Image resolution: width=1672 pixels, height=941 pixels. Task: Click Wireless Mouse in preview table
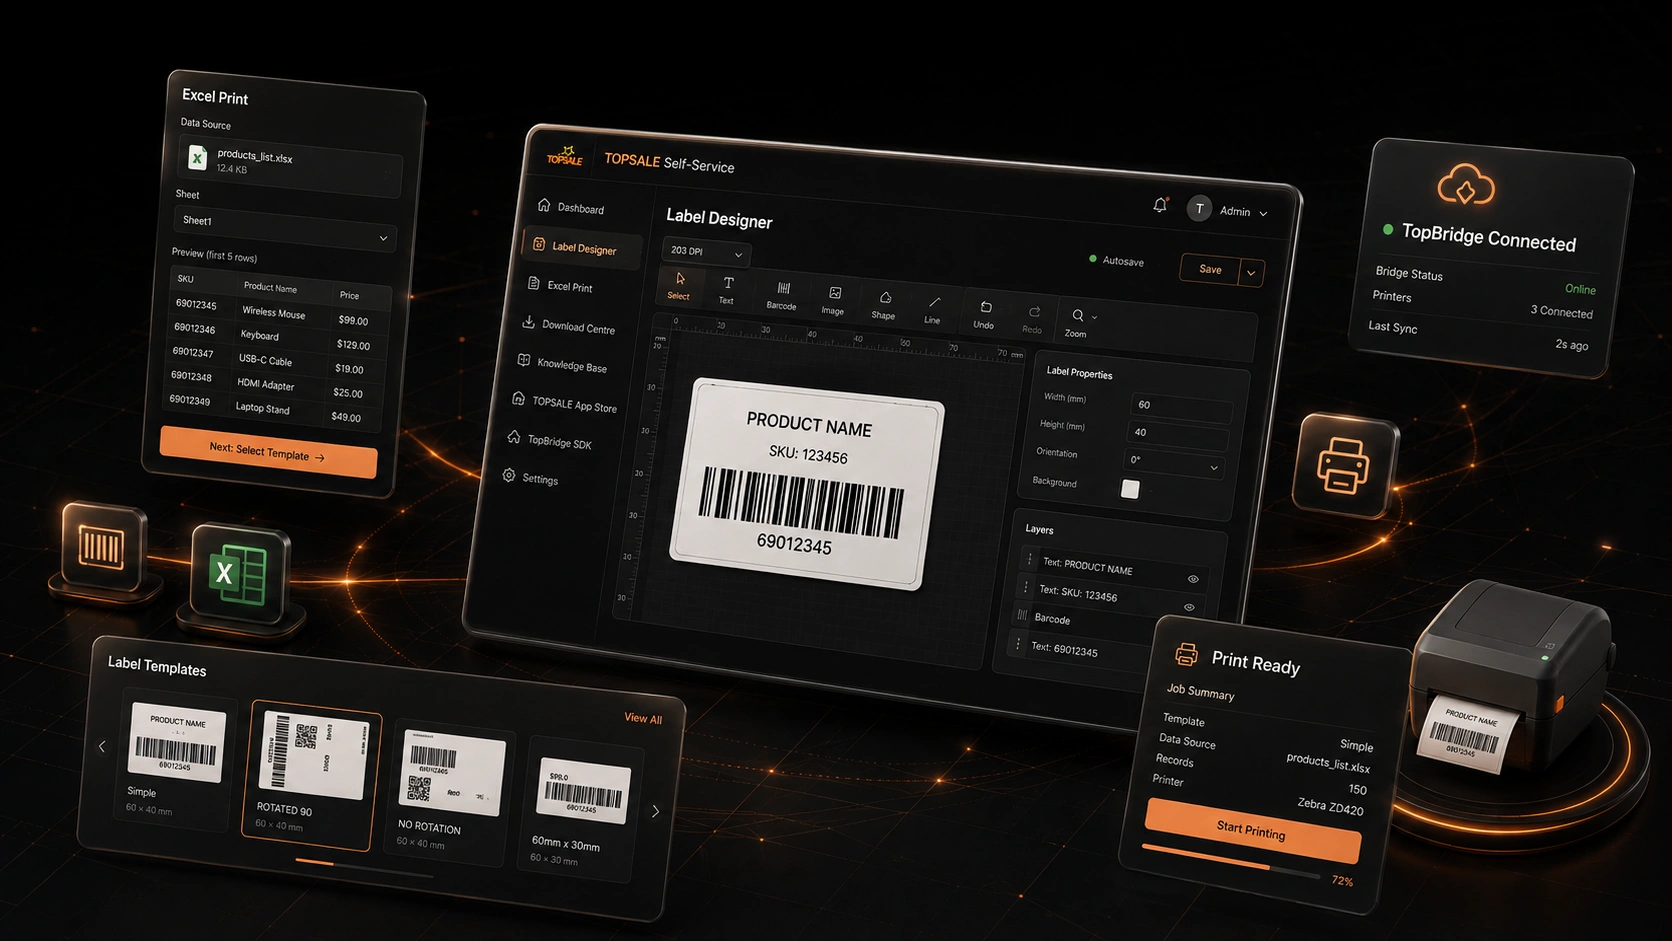click(x=273, y=312)
